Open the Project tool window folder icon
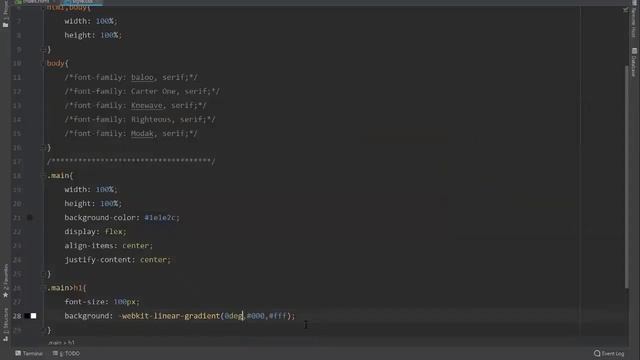Image resolution: width=640 pixels, height=360 pixels. pos(5,25)
